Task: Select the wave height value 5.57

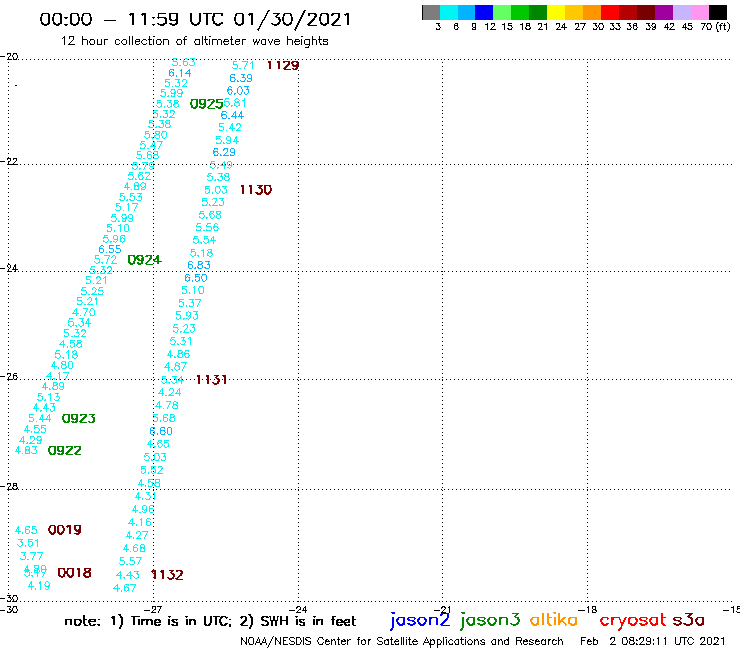Action: [x=130, y=561]
